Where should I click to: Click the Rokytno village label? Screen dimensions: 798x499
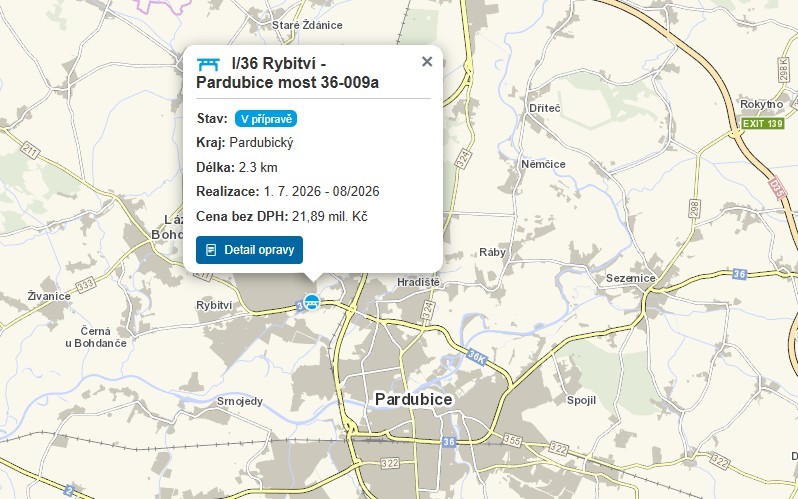(761, 104)
